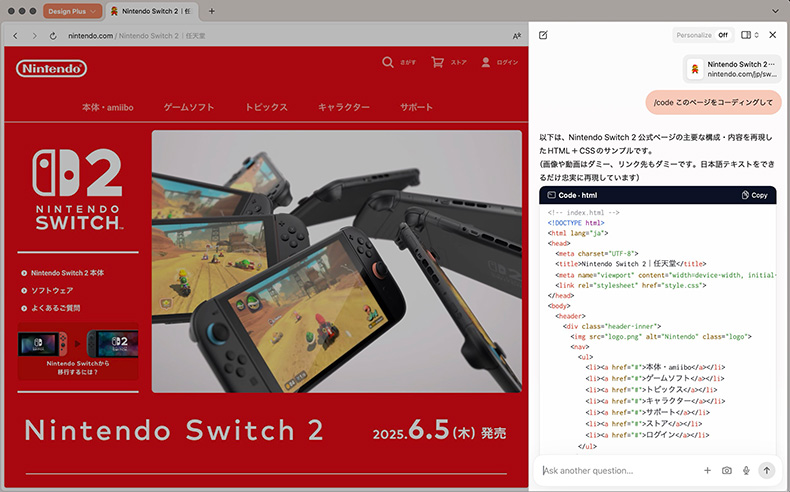The image size is (790, 492).
Task: Click the Nintendo Switch 2 logo in sidebar
Action: click(78, 189)
